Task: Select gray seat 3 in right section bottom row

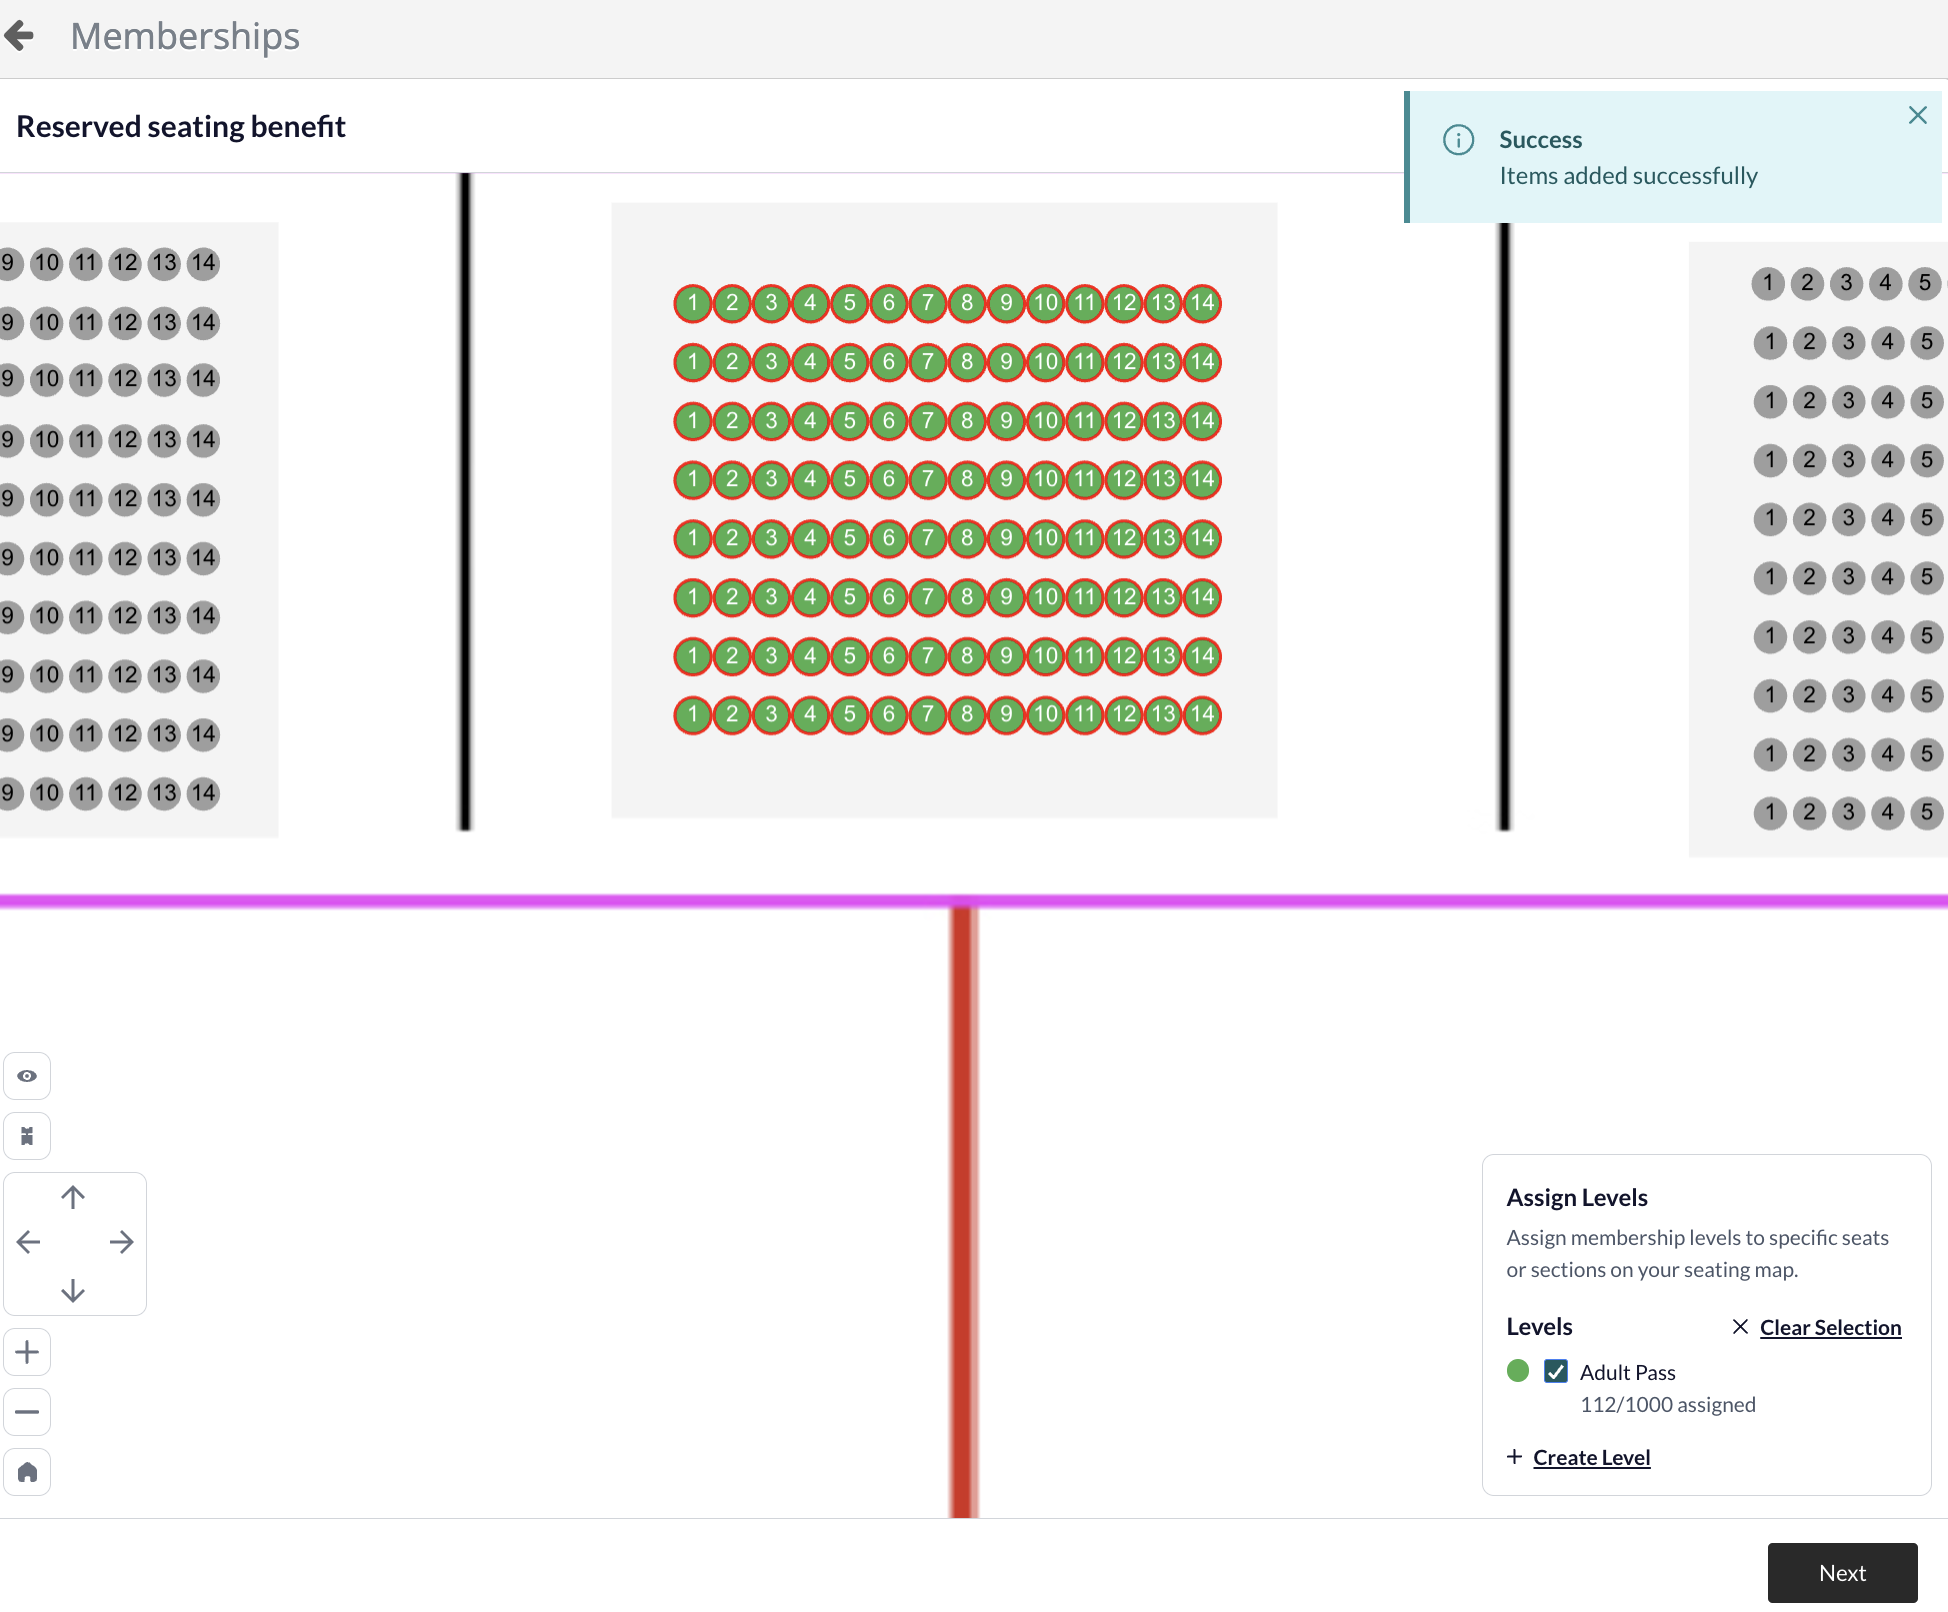Action: pyautogui.click(x=1848, y=813)
